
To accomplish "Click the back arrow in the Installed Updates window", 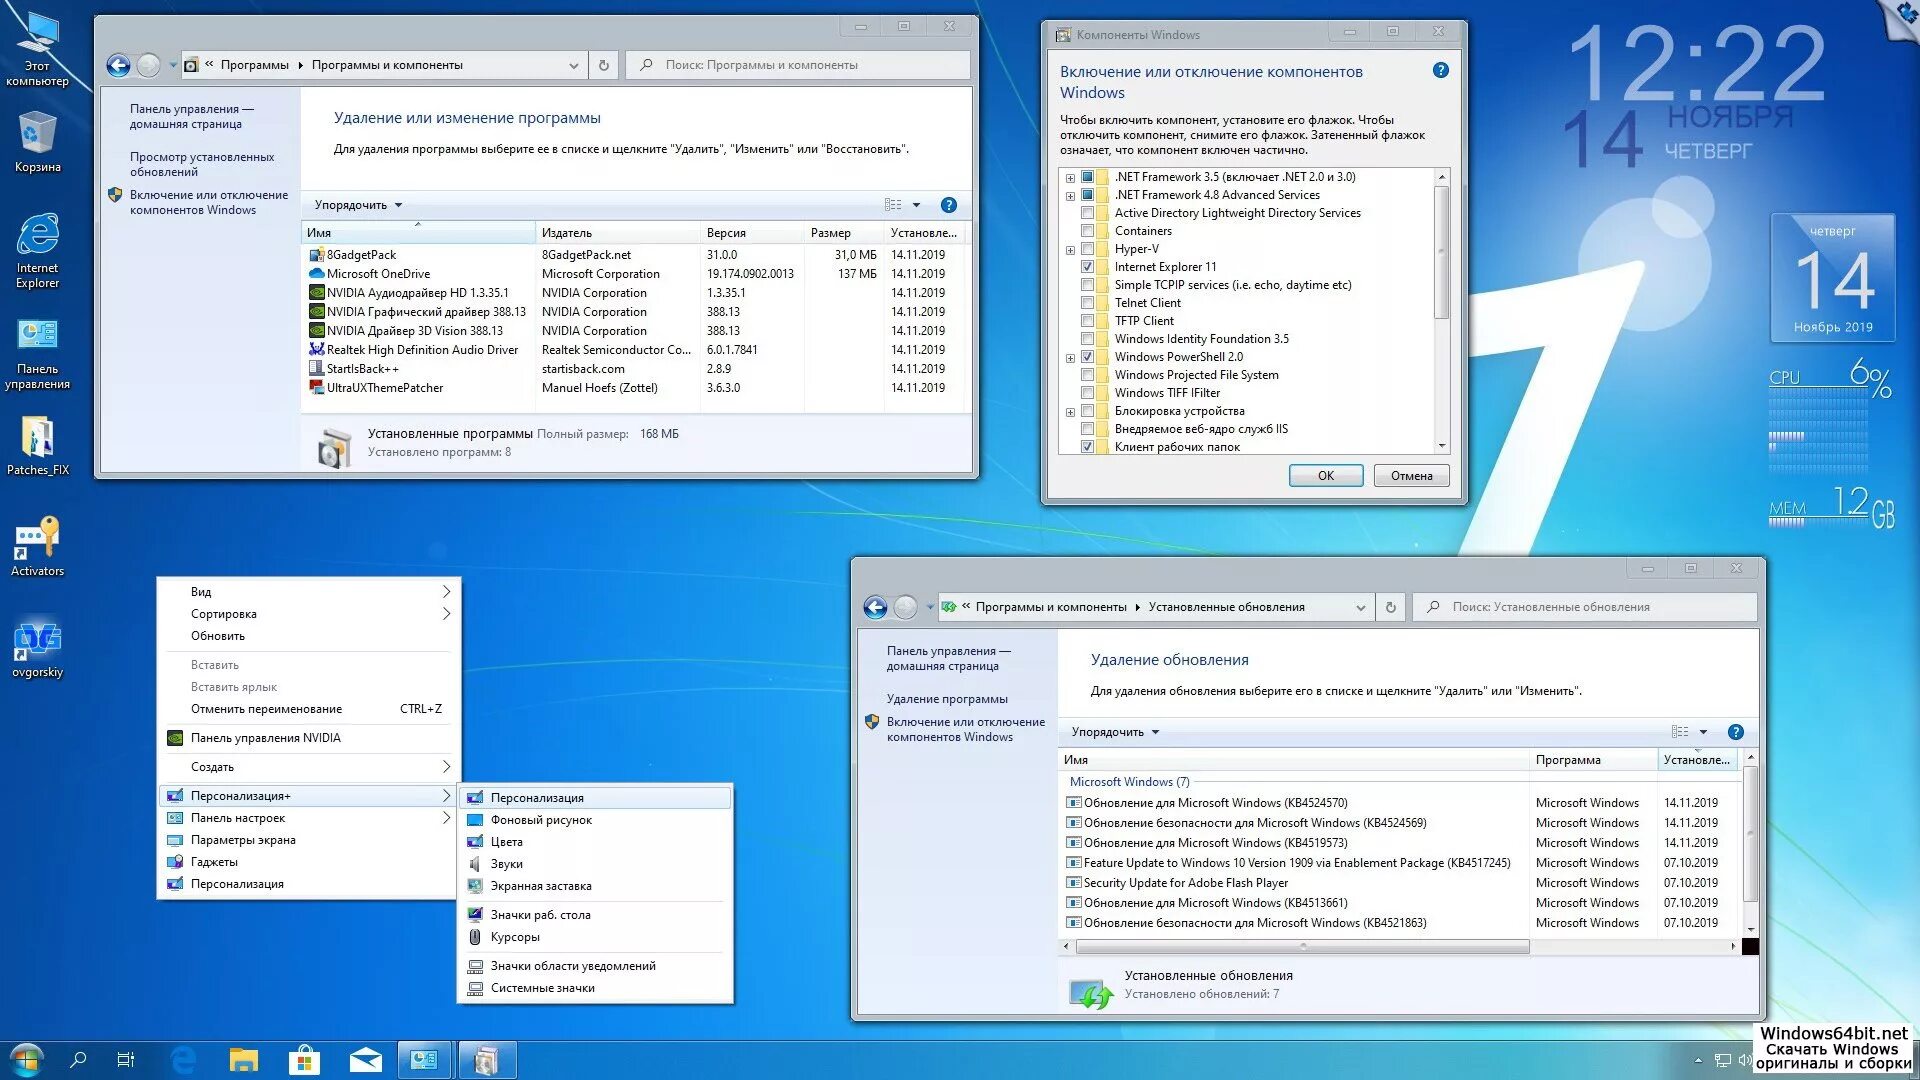I will click(x=875, y=607).
